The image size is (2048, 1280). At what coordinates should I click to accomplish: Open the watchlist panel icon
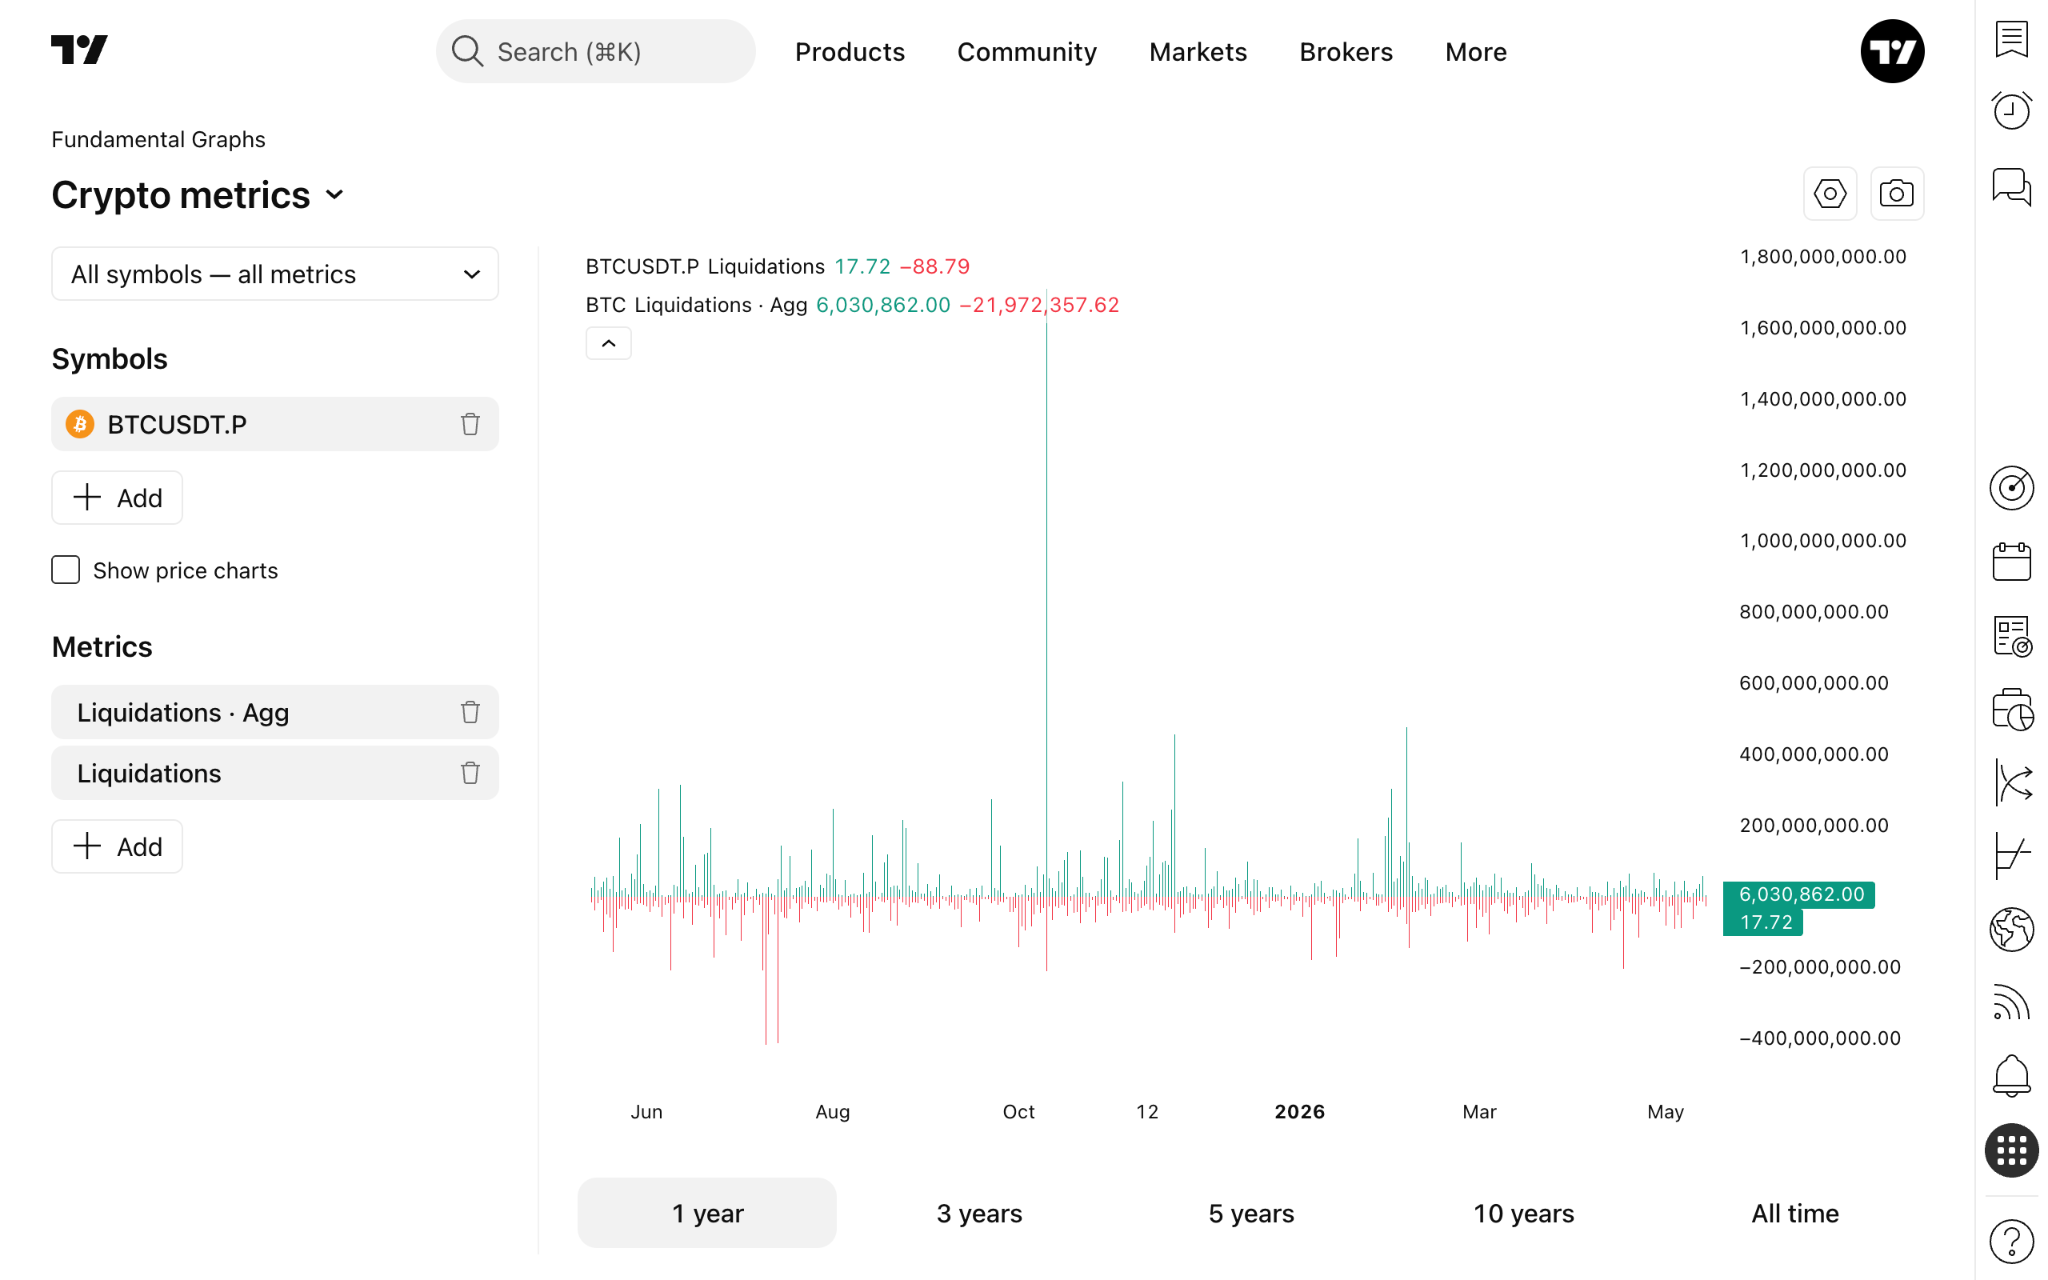pos(2011,40)
